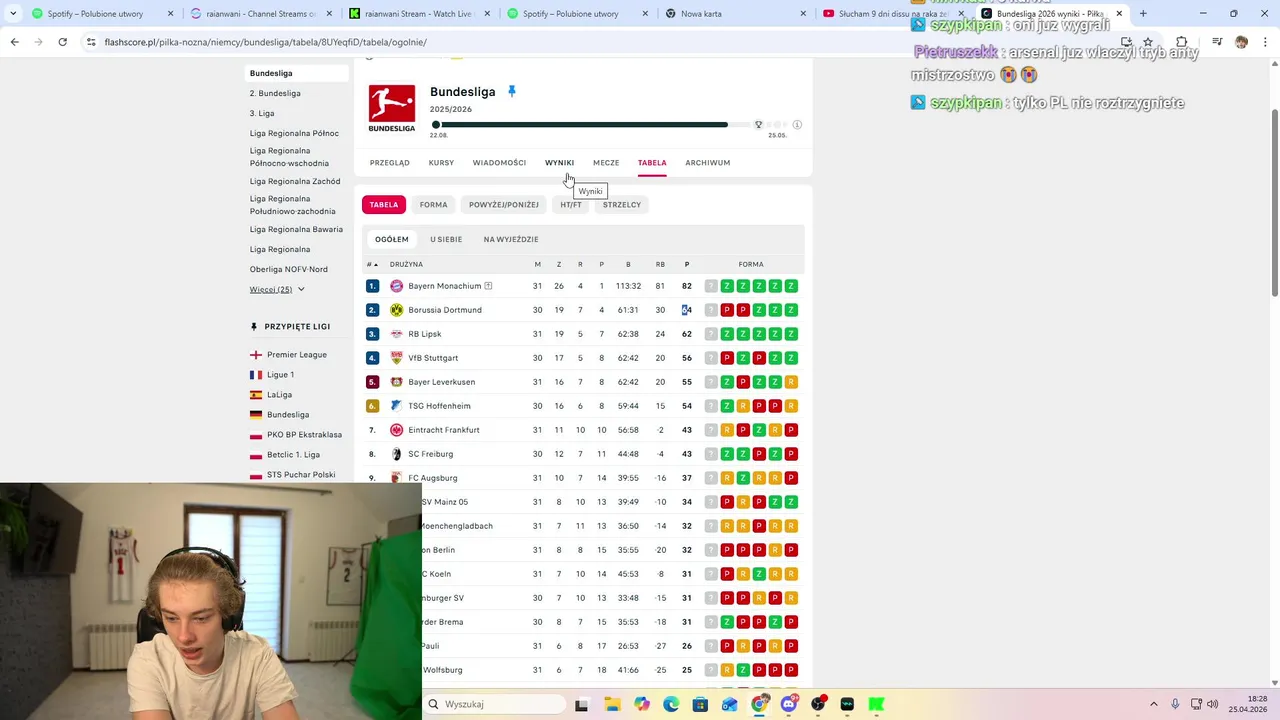1280x720 pixels.
Task: Click the Windows taskbar search box
Action: pos(494,704)
